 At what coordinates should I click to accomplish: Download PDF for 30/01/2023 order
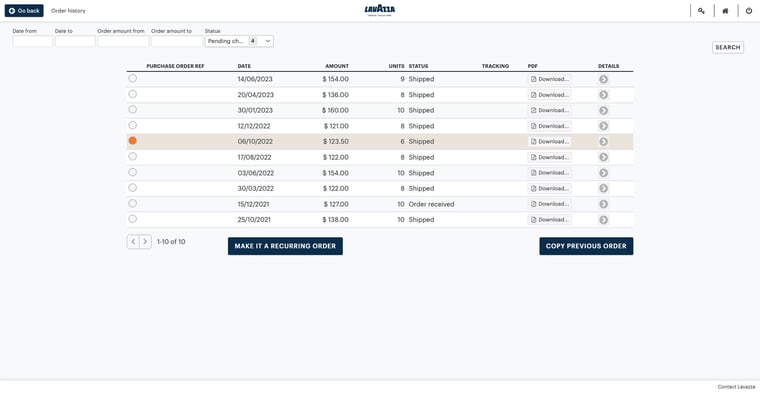coord(550,110)
